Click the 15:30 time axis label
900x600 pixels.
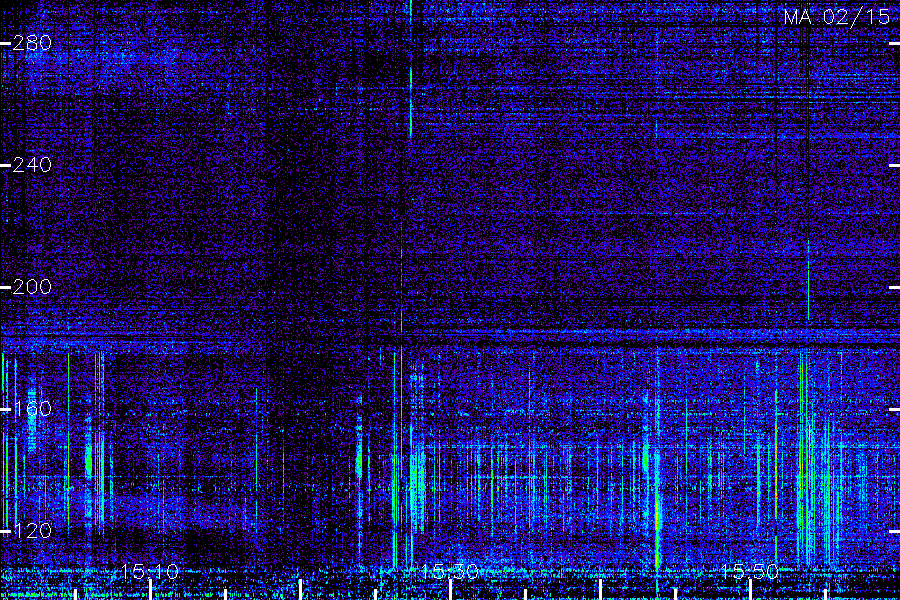450,572
